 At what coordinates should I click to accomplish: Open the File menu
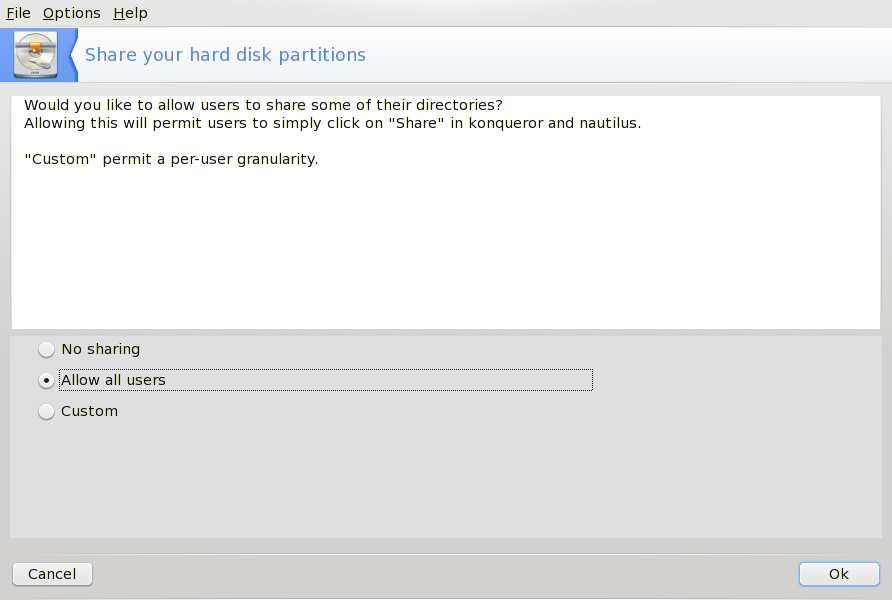pos(18,13)
